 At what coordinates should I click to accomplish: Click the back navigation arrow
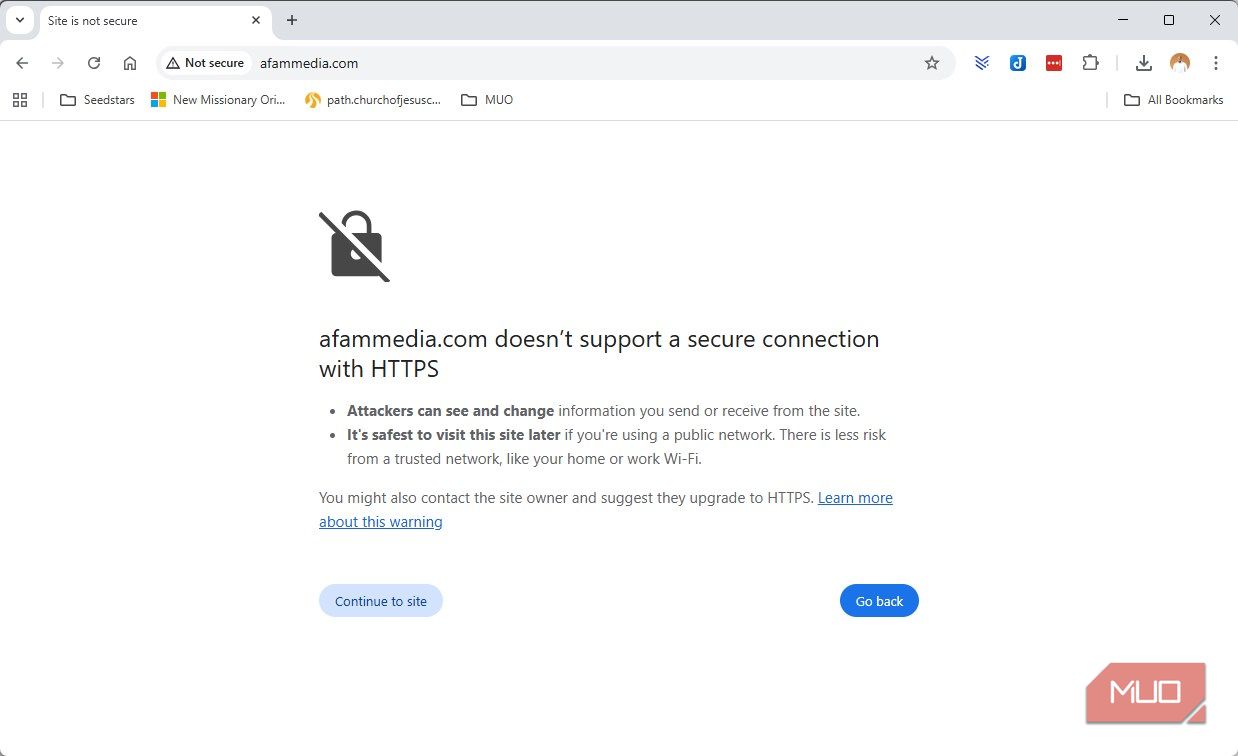(22, 63)
